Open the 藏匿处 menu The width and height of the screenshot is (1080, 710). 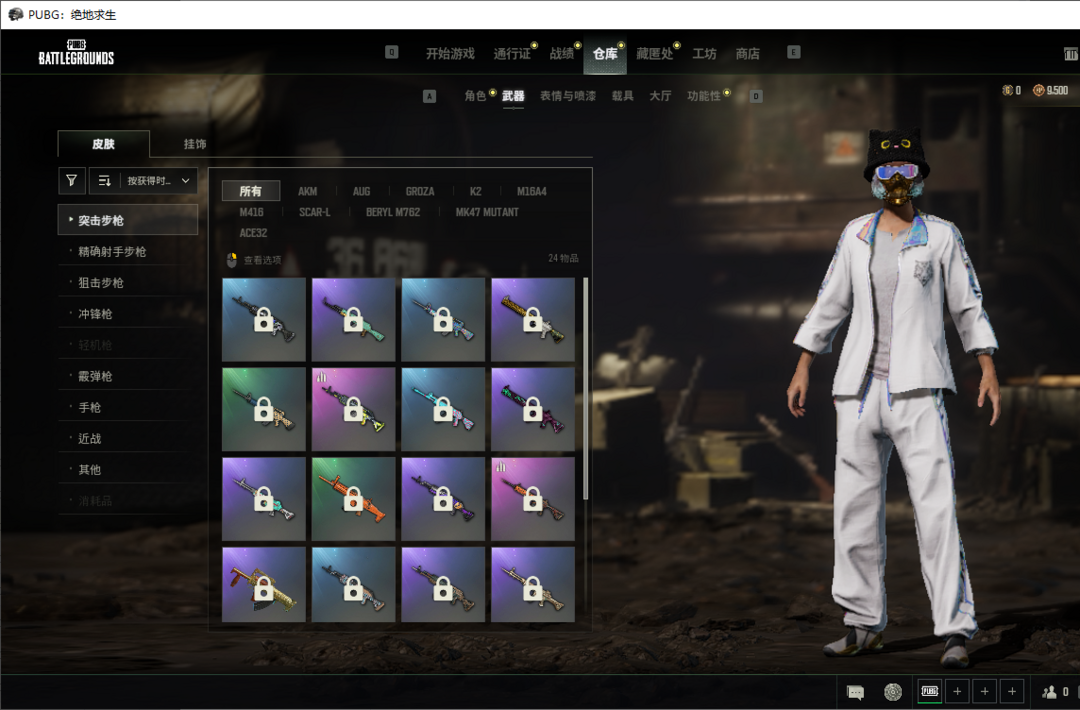tap(654, 54)
